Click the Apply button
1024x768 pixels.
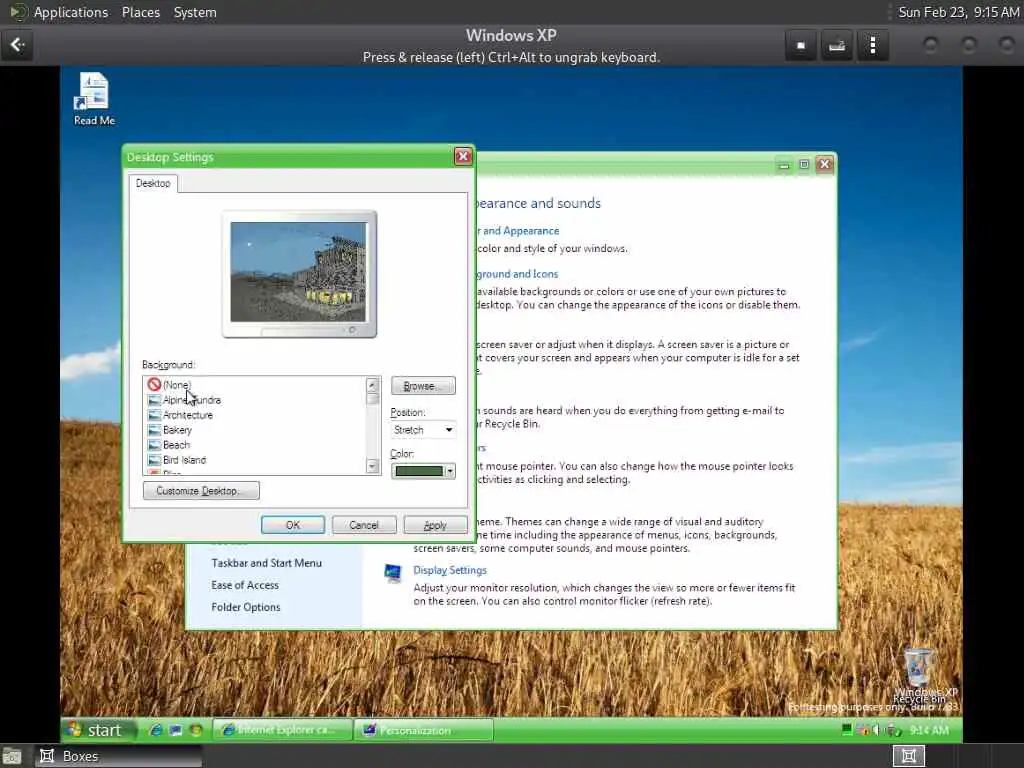435,524
